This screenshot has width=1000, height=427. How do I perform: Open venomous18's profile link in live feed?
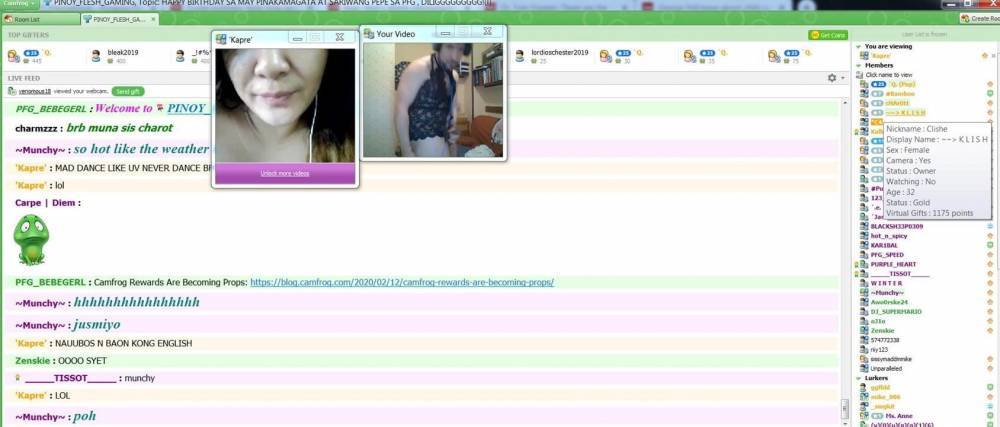[x=35, y=92]
